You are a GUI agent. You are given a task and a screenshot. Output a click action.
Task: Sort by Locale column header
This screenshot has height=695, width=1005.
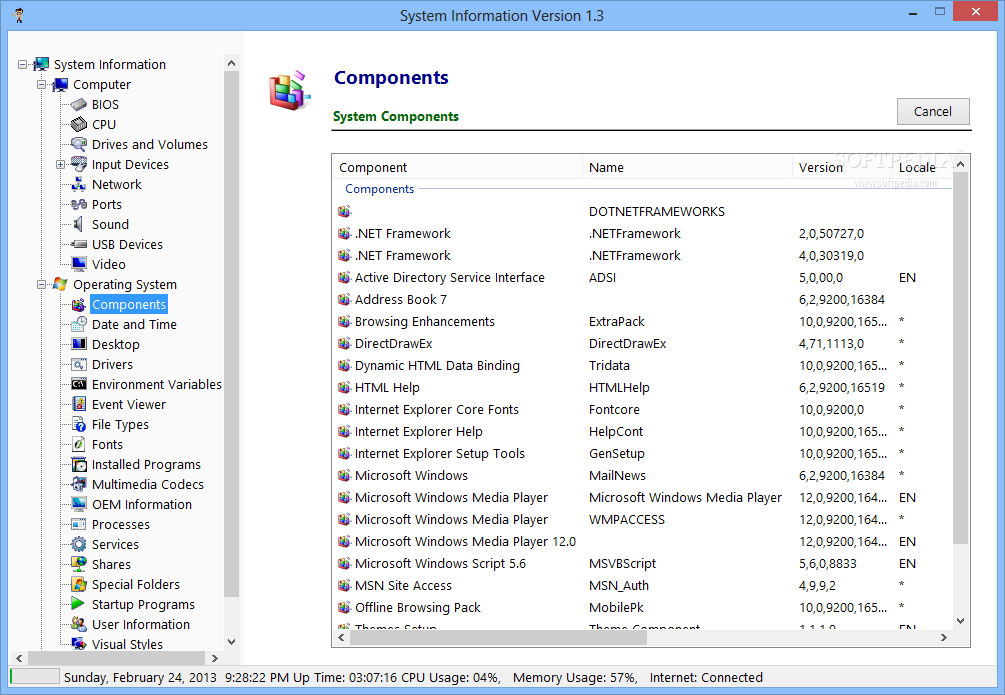pyautogui.click(x=921, y=167)
